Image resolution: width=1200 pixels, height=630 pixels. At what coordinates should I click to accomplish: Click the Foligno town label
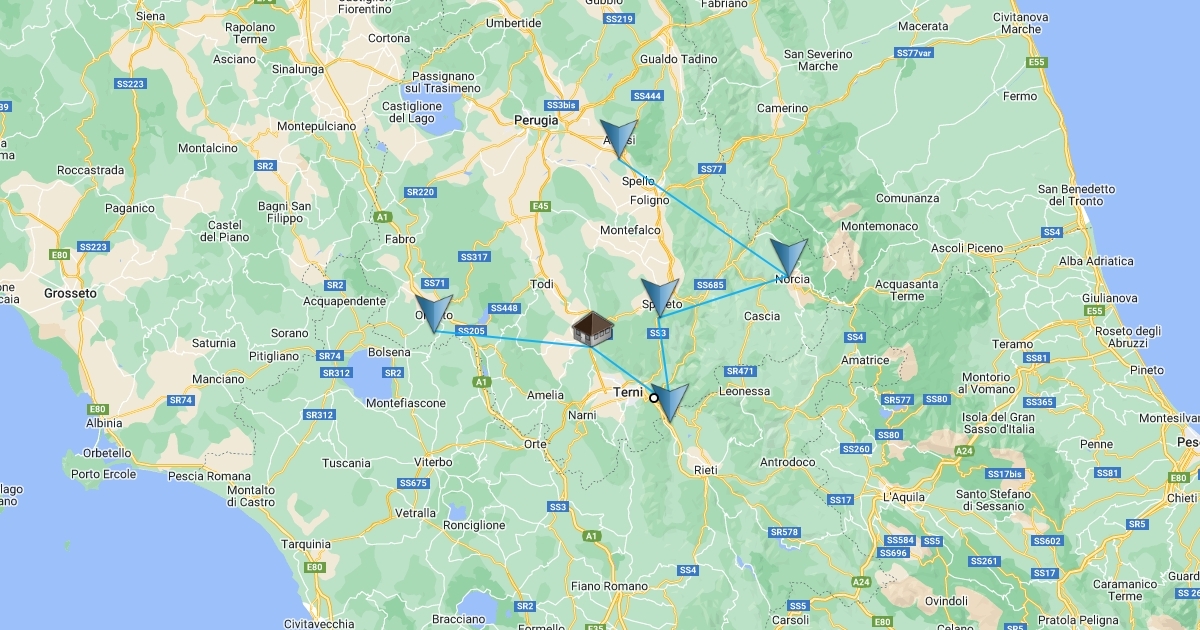point(649,199)
